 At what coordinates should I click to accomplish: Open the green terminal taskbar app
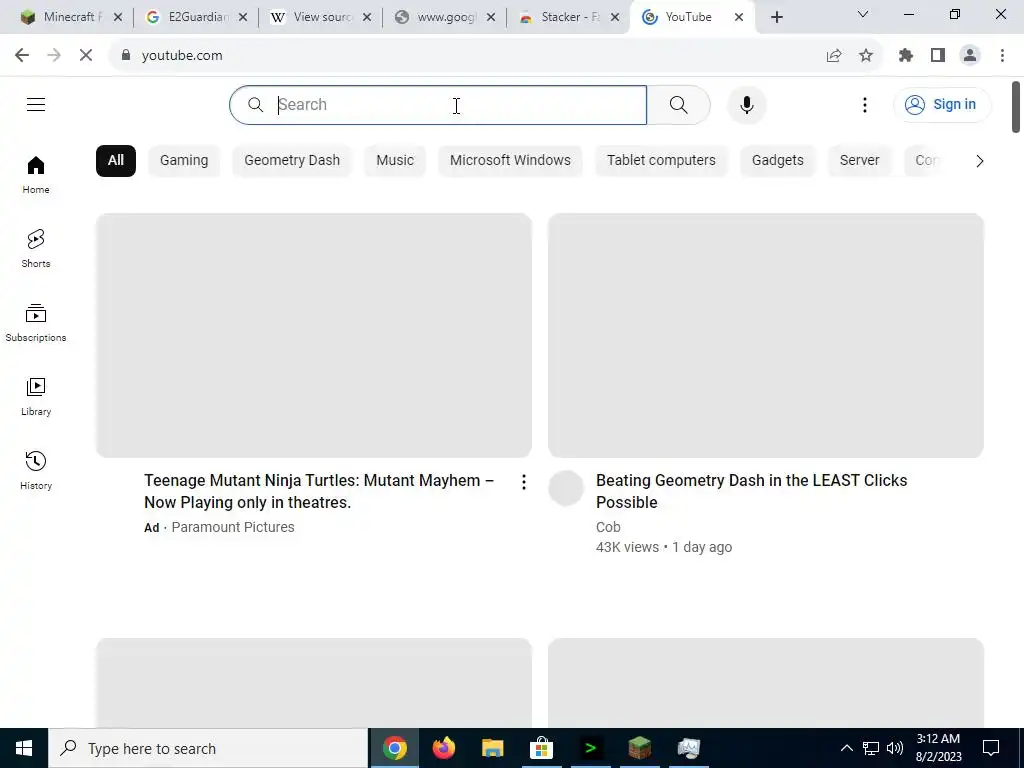[x=590, y=748]
